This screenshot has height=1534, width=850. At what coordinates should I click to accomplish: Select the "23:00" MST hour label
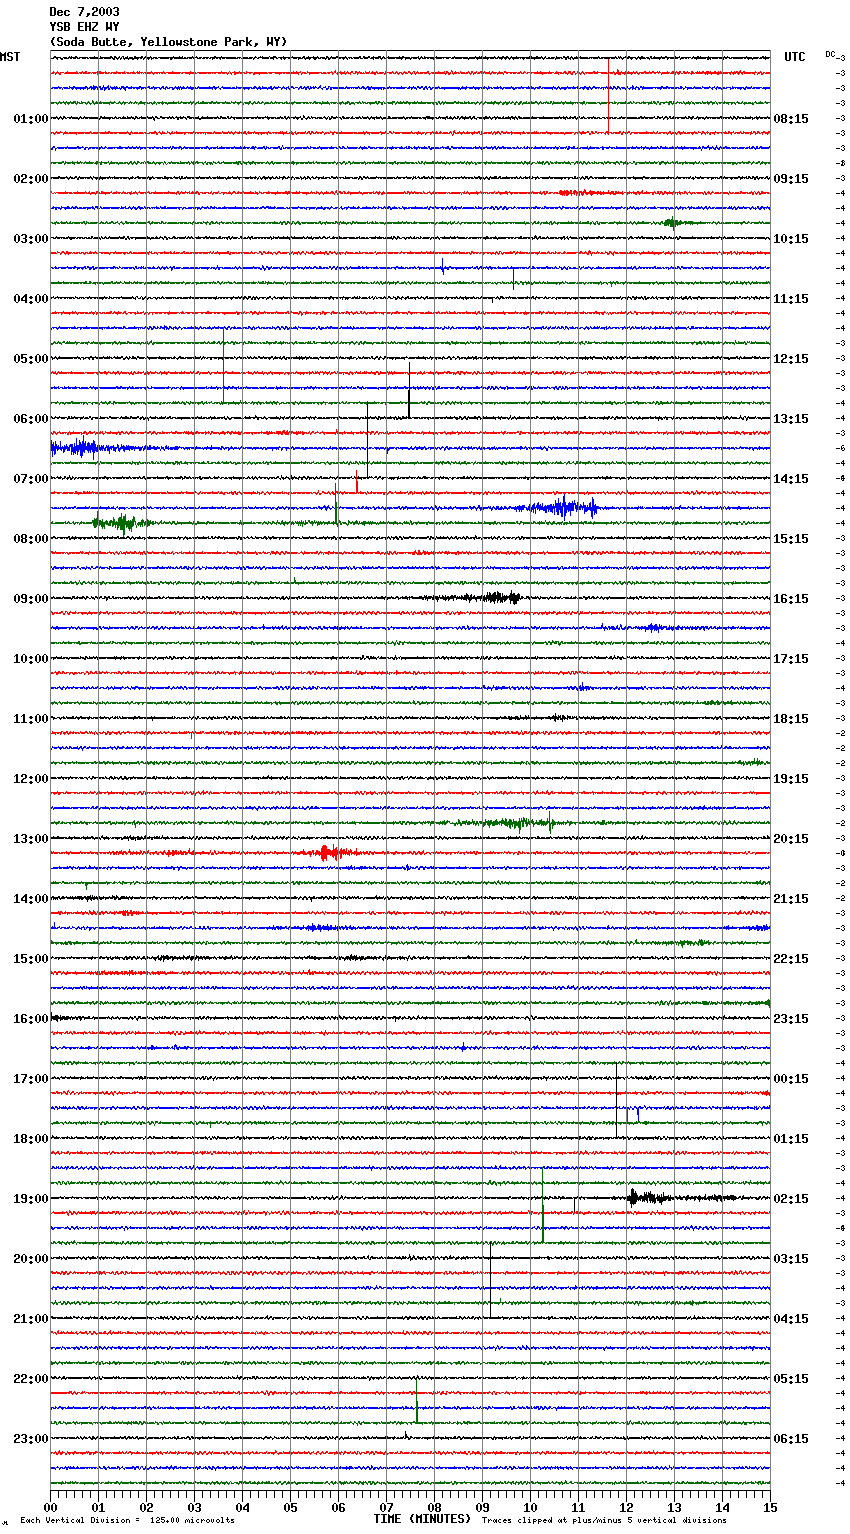[31, 1439]
